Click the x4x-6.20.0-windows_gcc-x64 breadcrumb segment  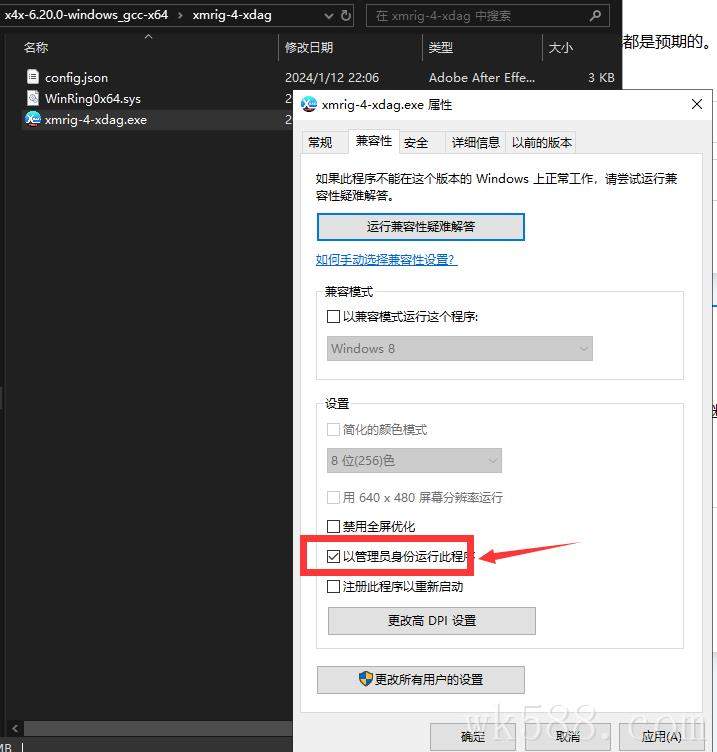point(85,15)
